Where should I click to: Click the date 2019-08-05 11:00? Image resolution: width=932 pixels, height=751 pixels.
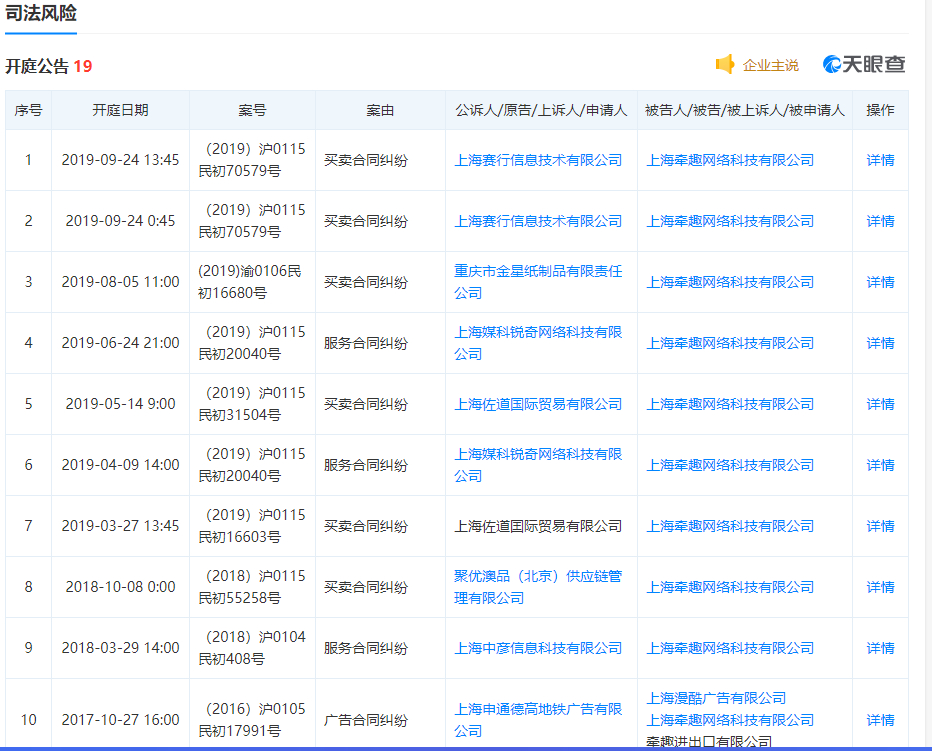click(x=120, y=282)
